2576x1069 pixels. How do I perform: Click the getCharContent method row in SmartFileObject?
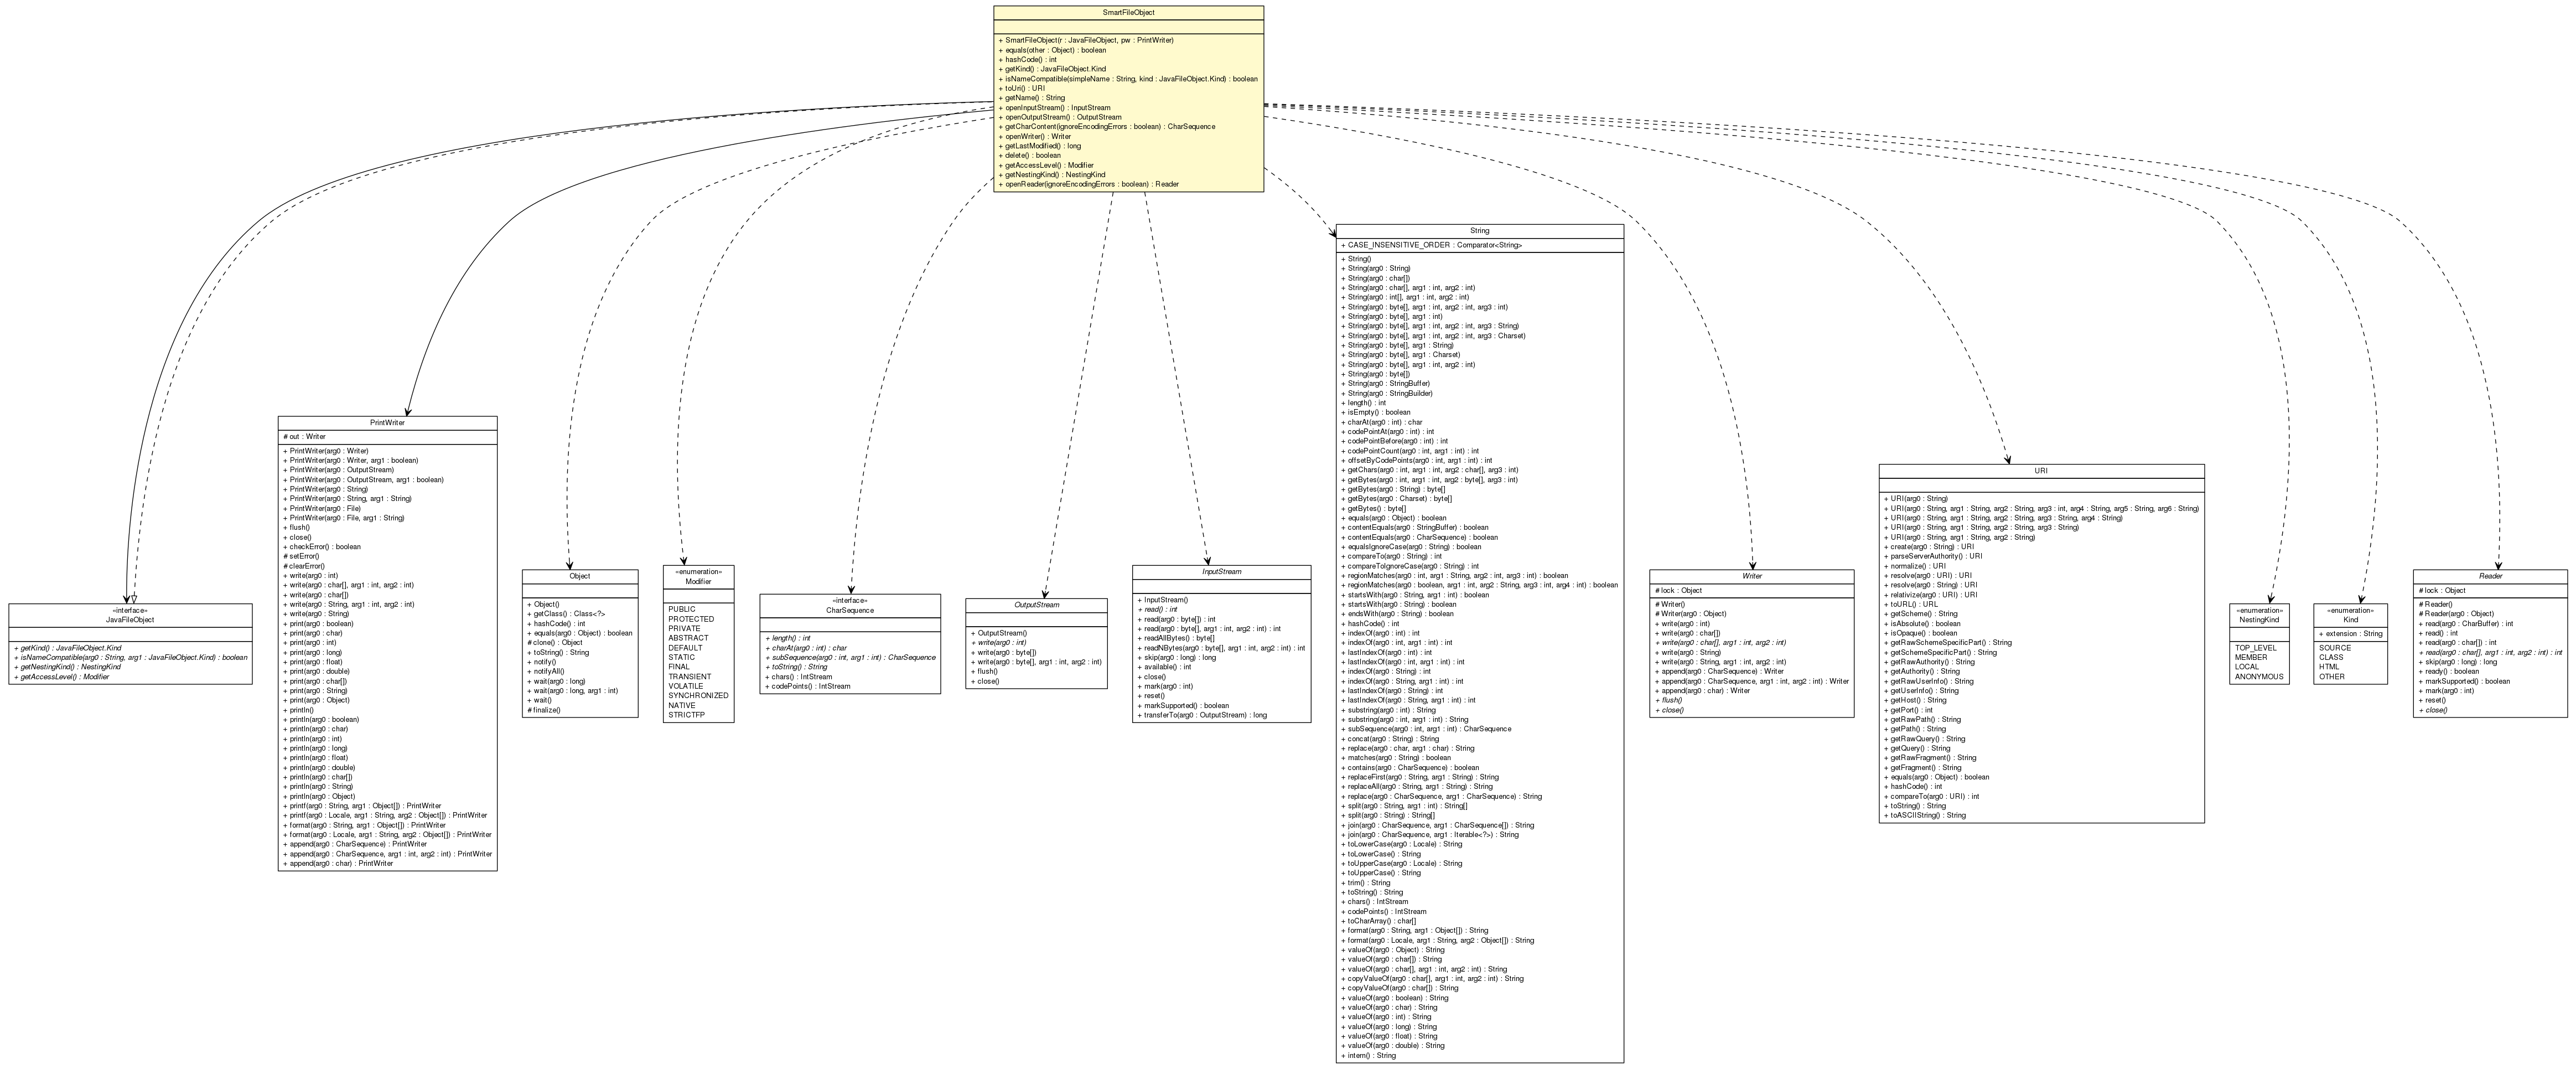coord(1107,127)
